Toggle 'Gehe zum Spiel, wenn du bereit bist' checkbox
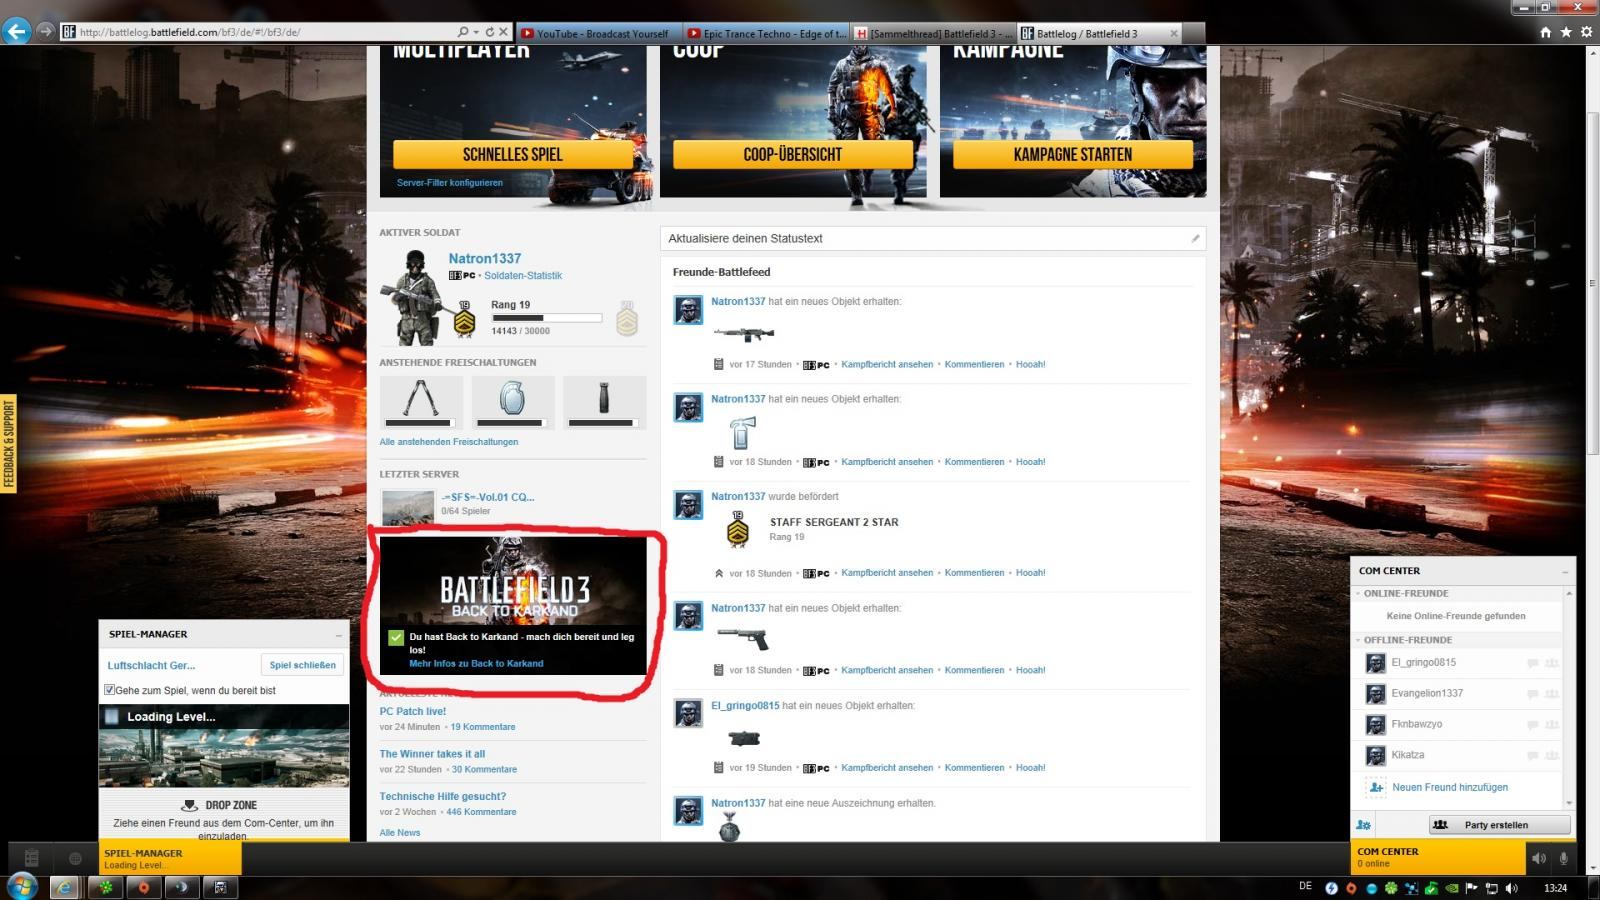Viewport: 1600px width, 900px height. 109,690
